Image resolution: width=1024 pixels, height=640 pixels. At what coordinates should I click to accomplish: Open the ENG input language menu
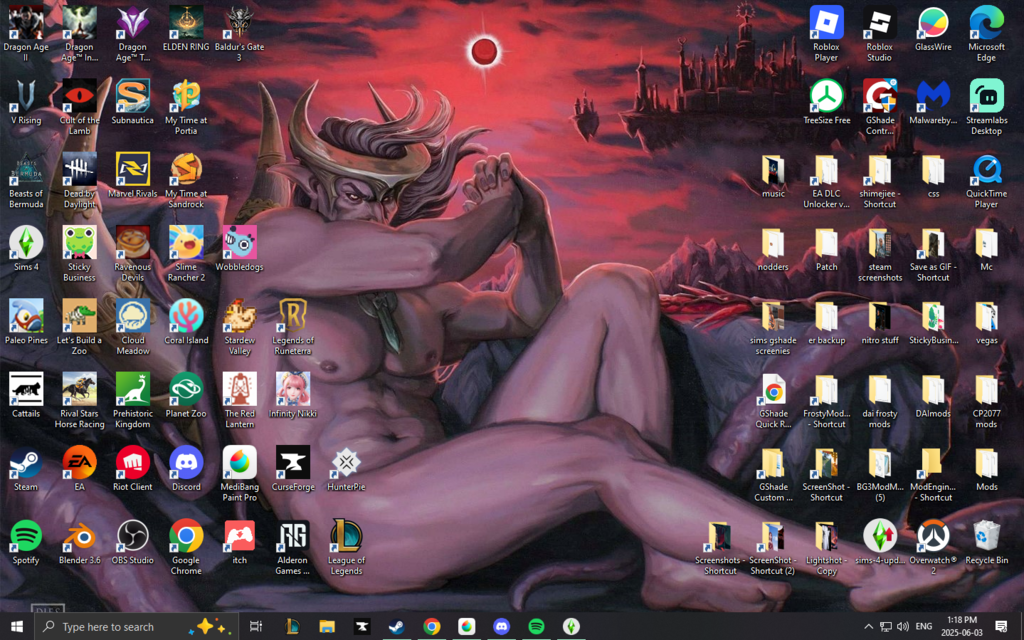click(x=923, y=626)
